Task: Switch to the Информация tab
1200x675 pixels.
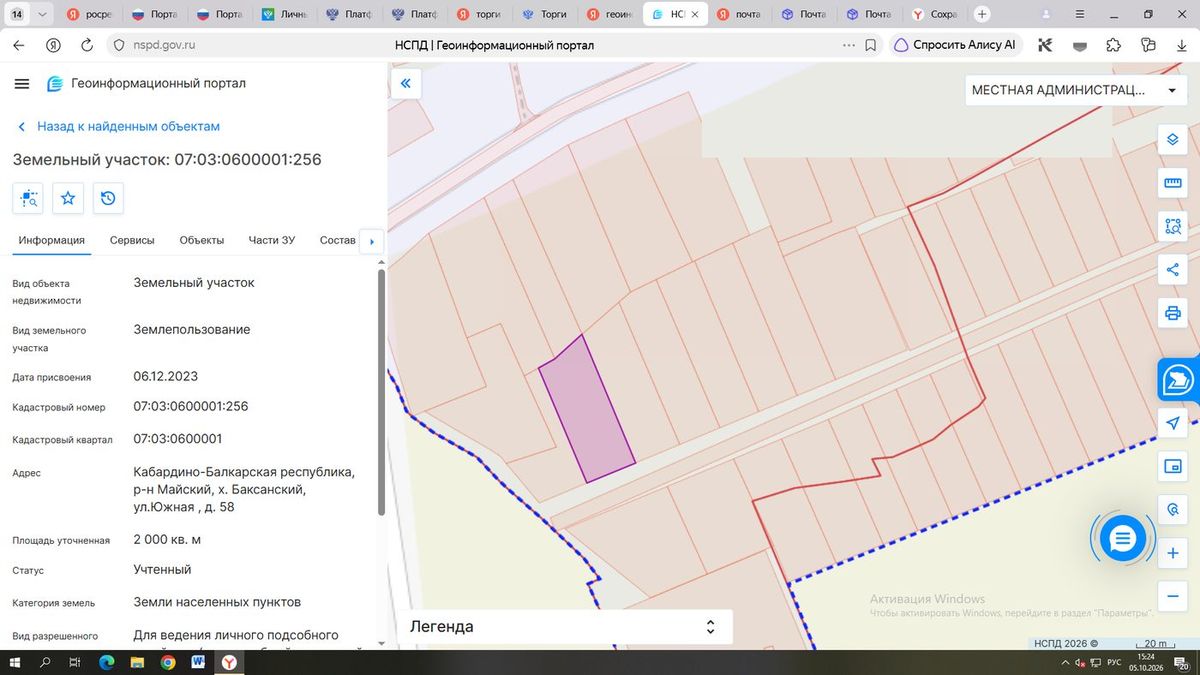Action: point(51,240)
